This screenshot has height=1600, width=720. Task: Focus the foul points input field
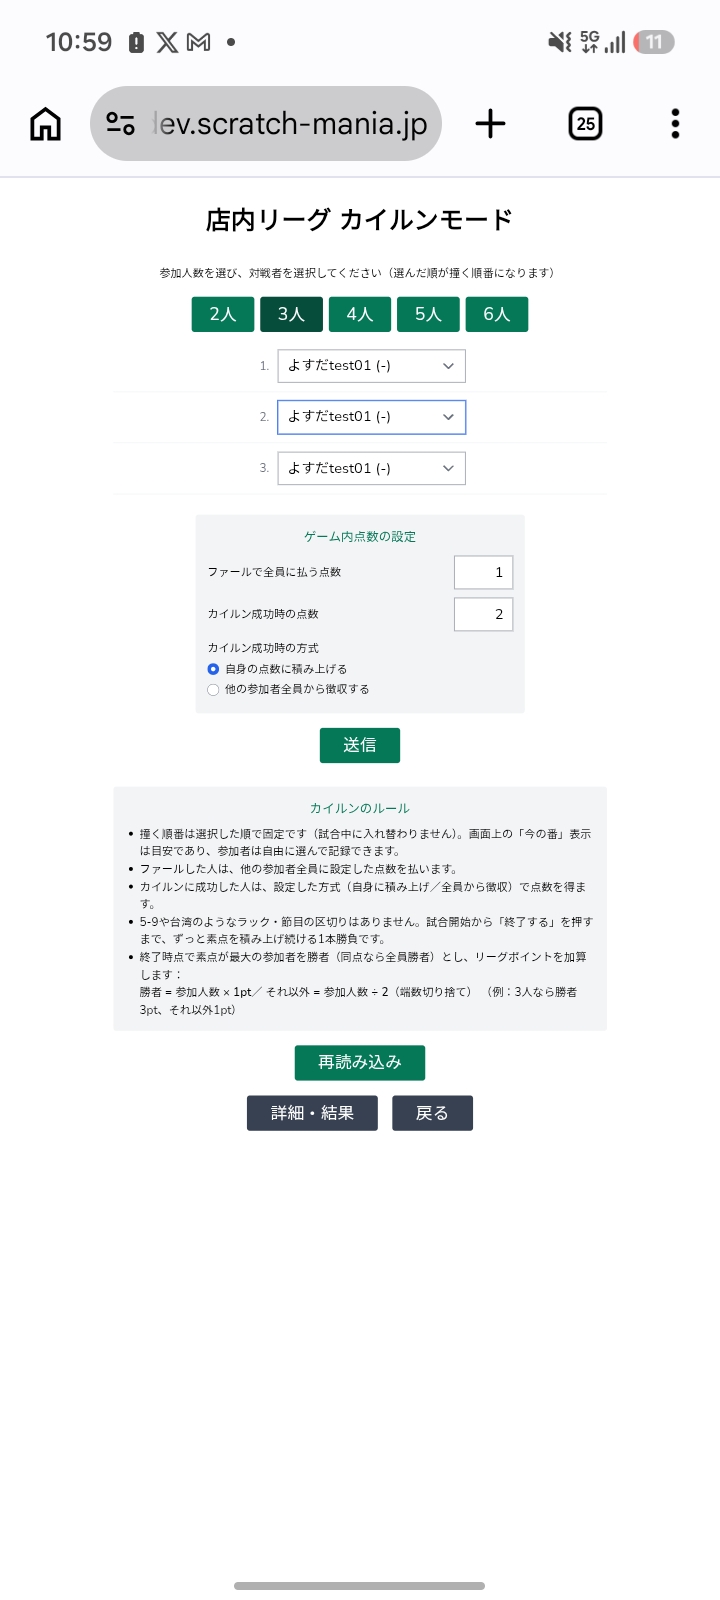tap(484, 572)
